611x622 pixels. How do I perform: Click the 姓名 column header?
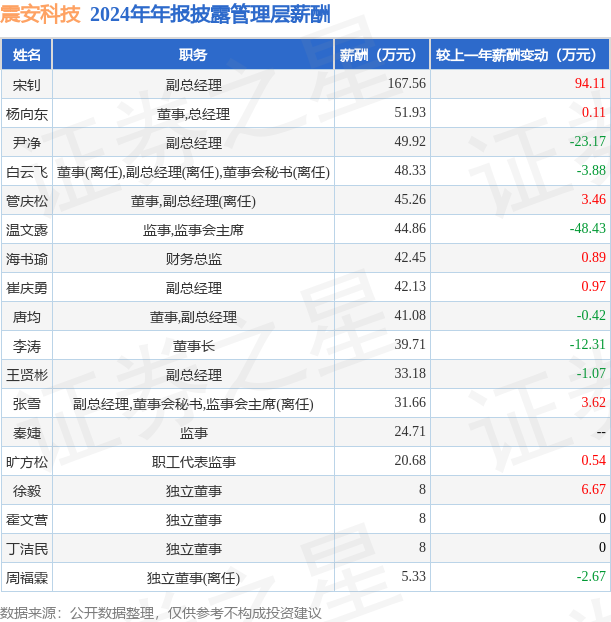pos(27,55)
